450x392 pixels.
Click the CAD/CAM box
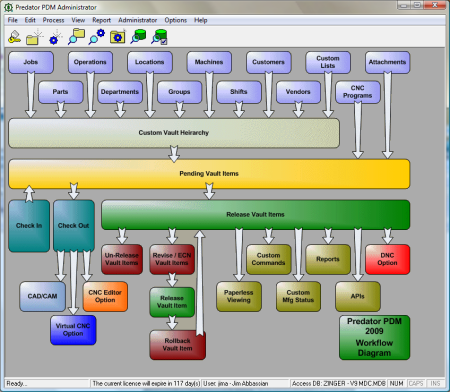42,296
